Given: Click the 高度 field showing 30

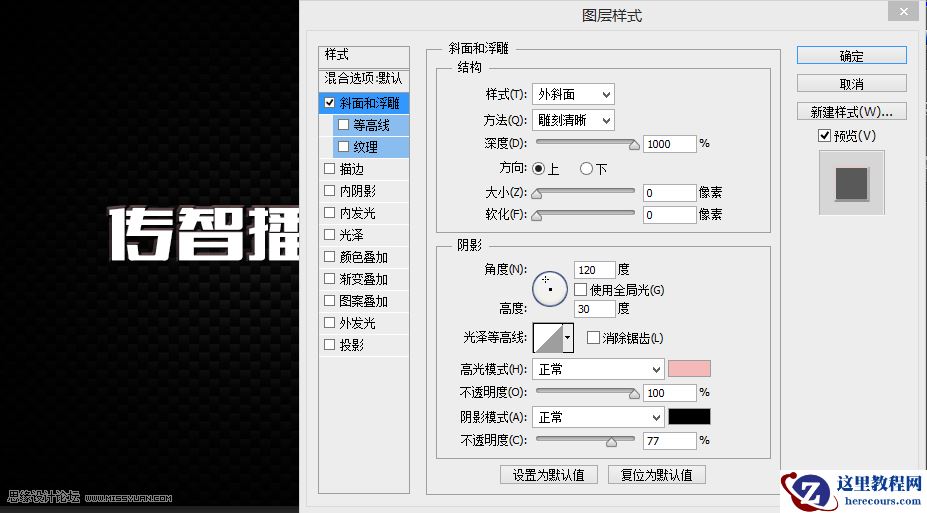Looking at the screenshot, I should tap(595, 309).
